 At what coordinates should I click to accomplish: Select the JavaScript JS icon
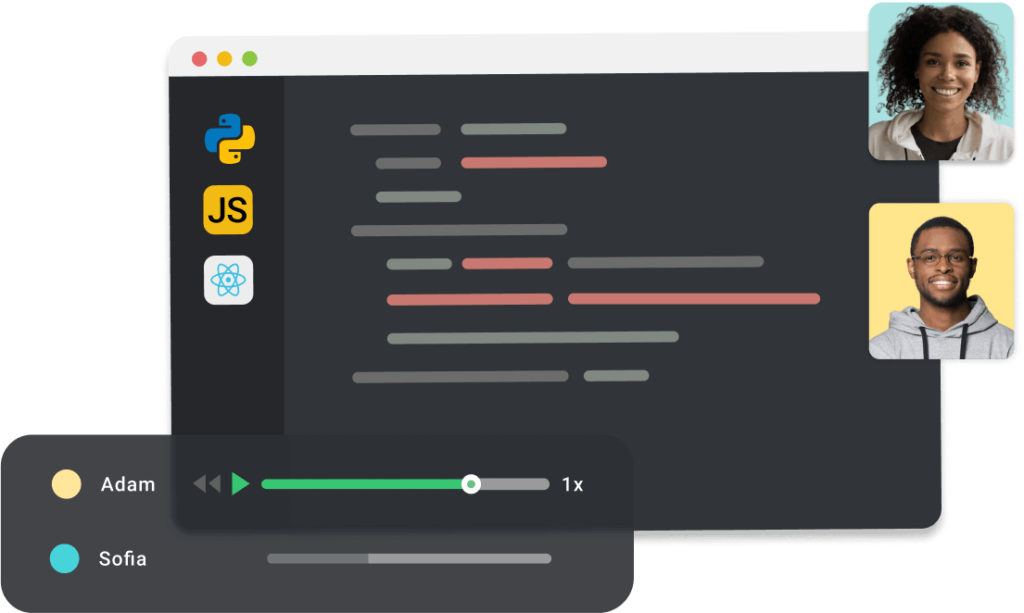[228, 210]
